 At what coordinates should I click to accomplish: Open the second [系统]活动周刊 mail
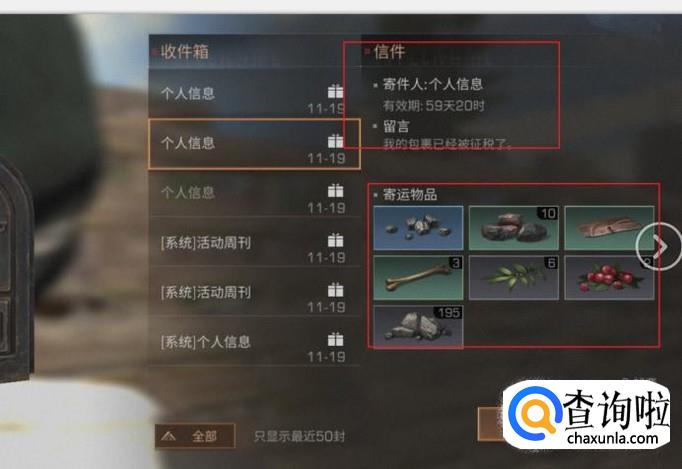[x=254, y=292]
